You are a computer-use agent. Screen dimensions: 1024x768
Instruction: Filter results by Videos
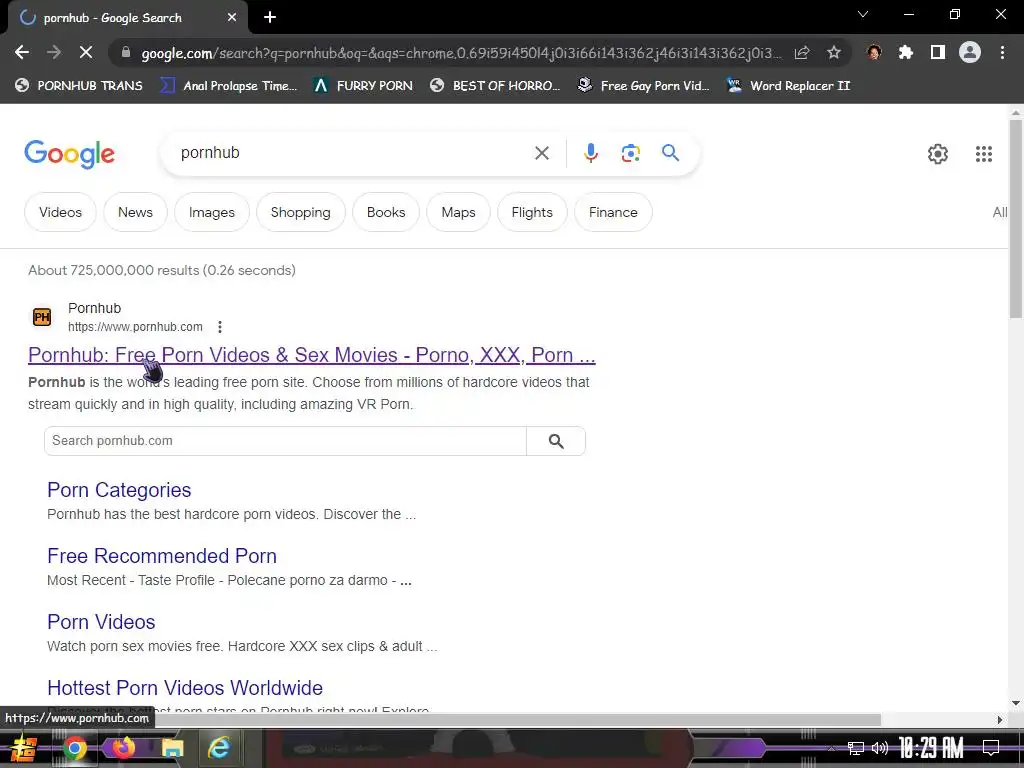[60, 212]
